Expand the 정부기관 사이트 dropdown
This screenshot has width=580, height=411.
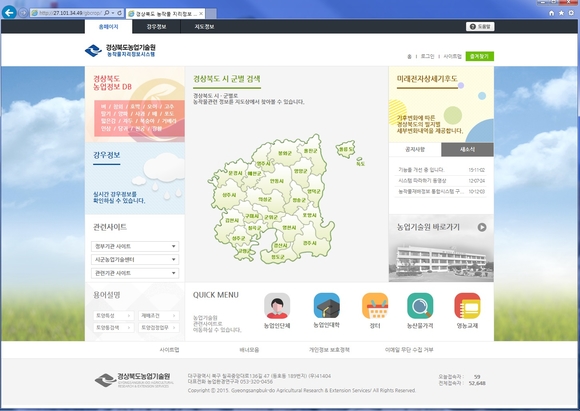tap(135, 246)
